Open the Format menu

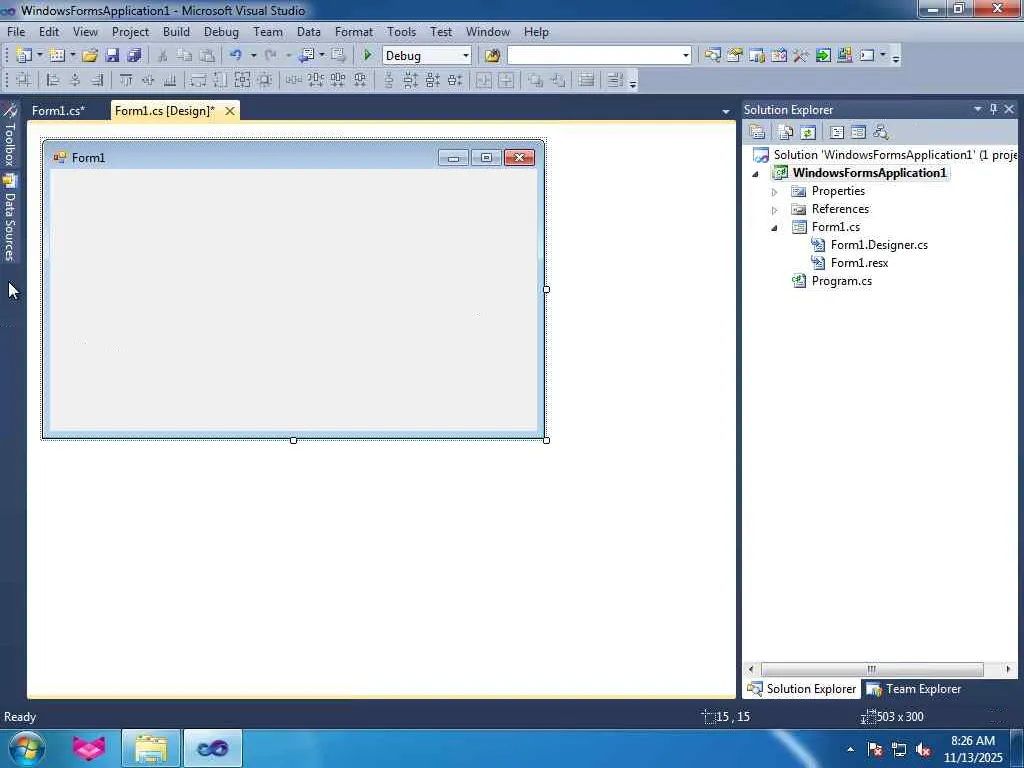pyautogui.click(x=354, y=31)
